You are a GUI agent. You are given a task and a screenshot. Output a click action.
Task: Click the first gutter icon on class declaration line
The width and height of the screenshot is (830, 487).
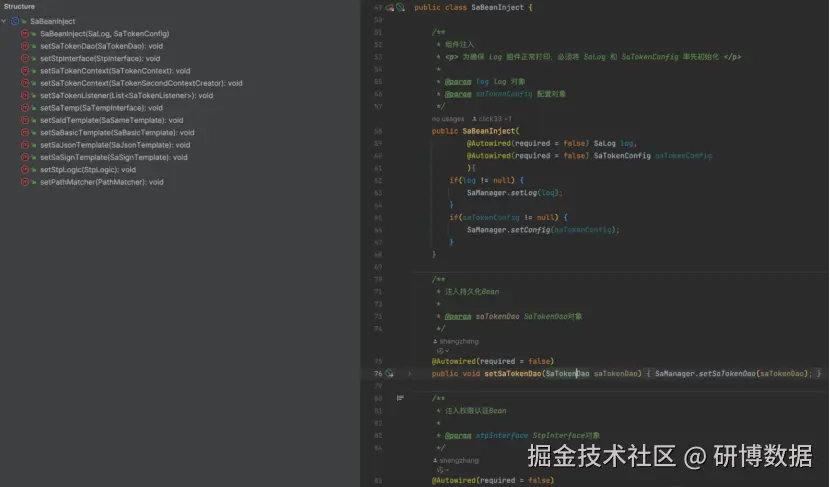coord(390,7)
